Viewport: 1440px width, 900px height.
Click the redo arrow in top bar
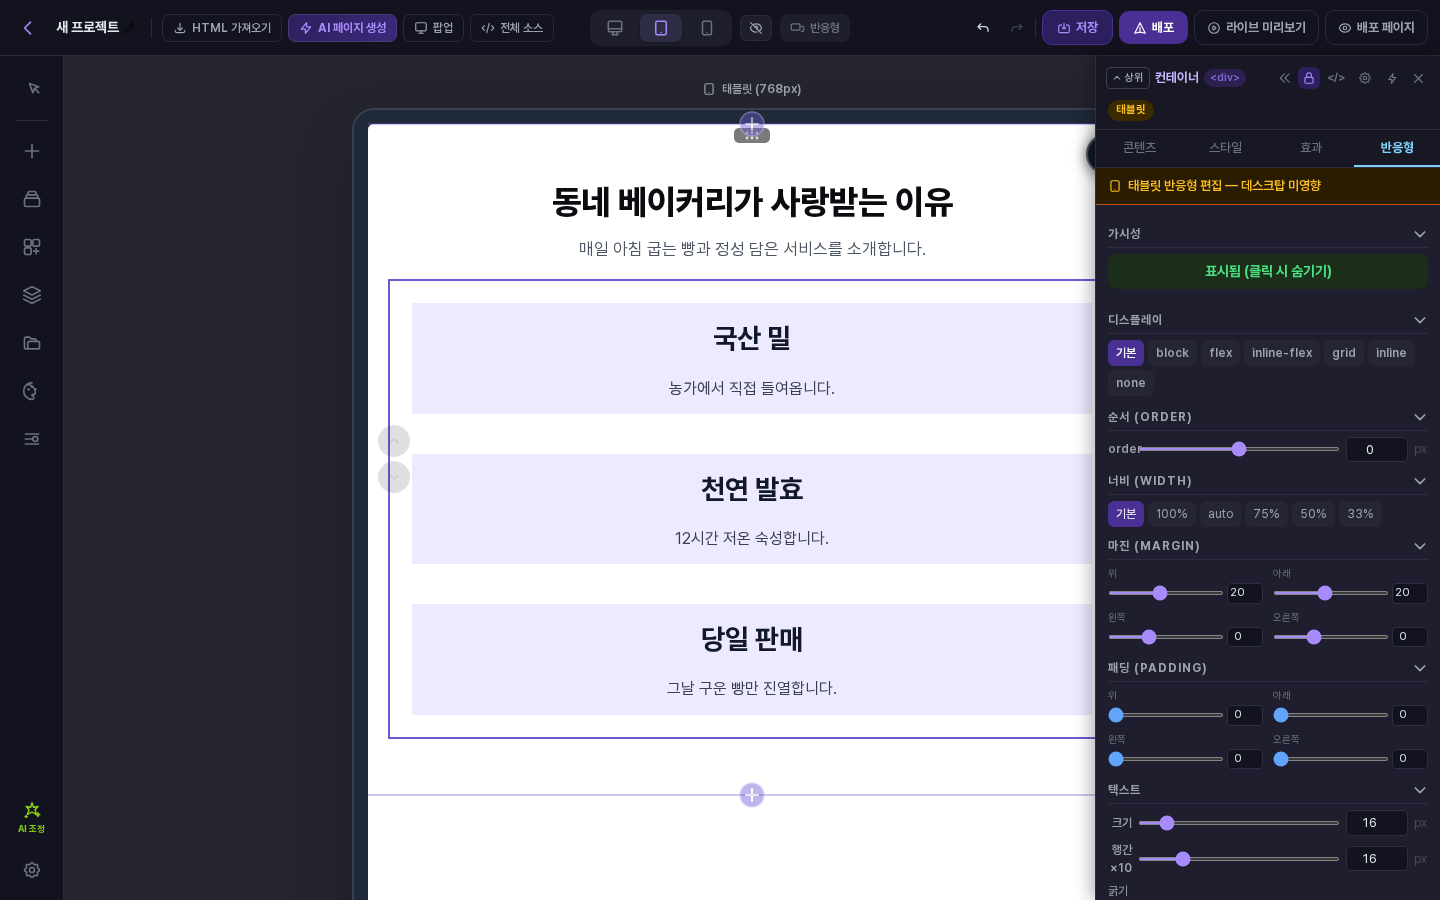pyautogui.click(x=1017, y=28)
